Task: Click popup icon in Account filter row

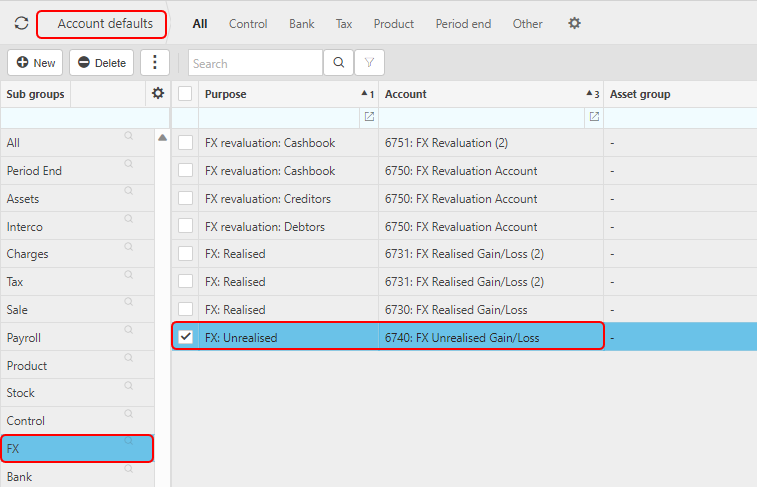Action: (594, 117)
